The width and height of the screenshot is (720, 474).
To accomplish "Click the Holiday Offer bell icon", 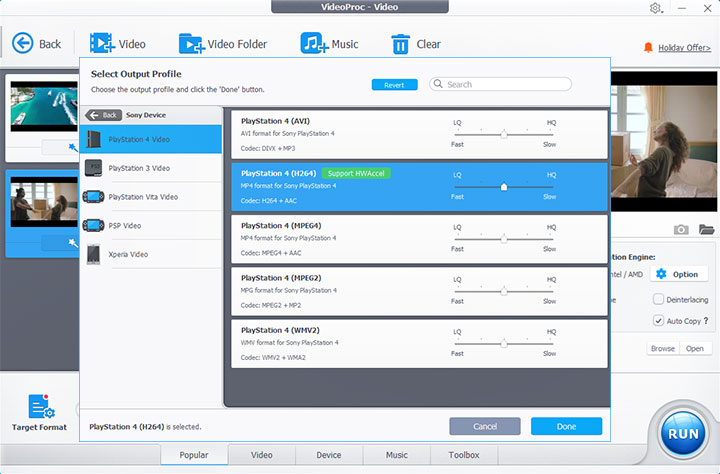I will tap(648, 47).
